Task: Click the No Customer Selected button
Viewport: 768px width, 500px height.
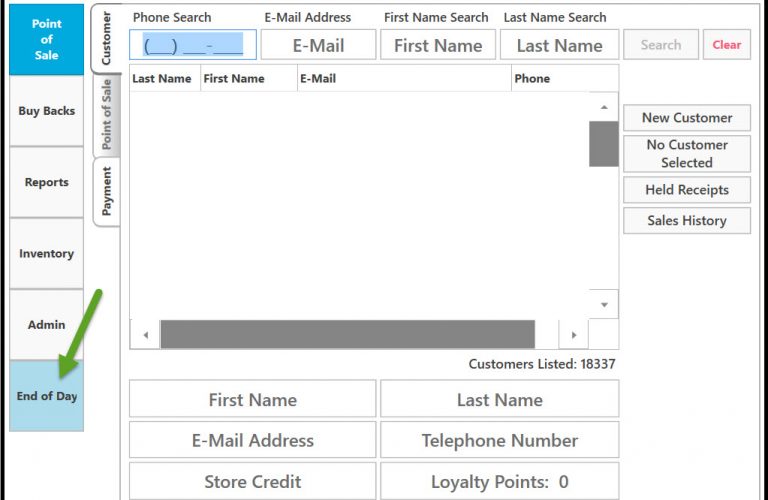Action: tap(687, 153)
